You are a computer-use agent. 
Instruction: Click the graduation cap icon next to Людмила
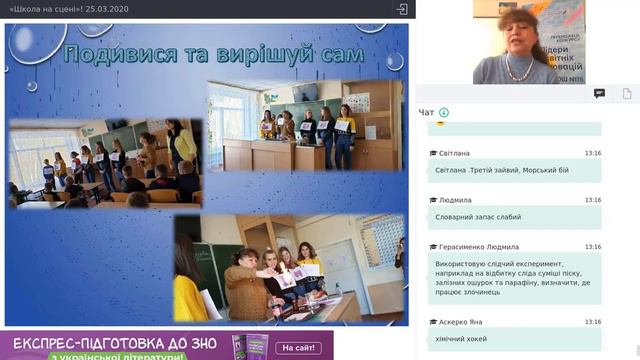coord(433,200)
